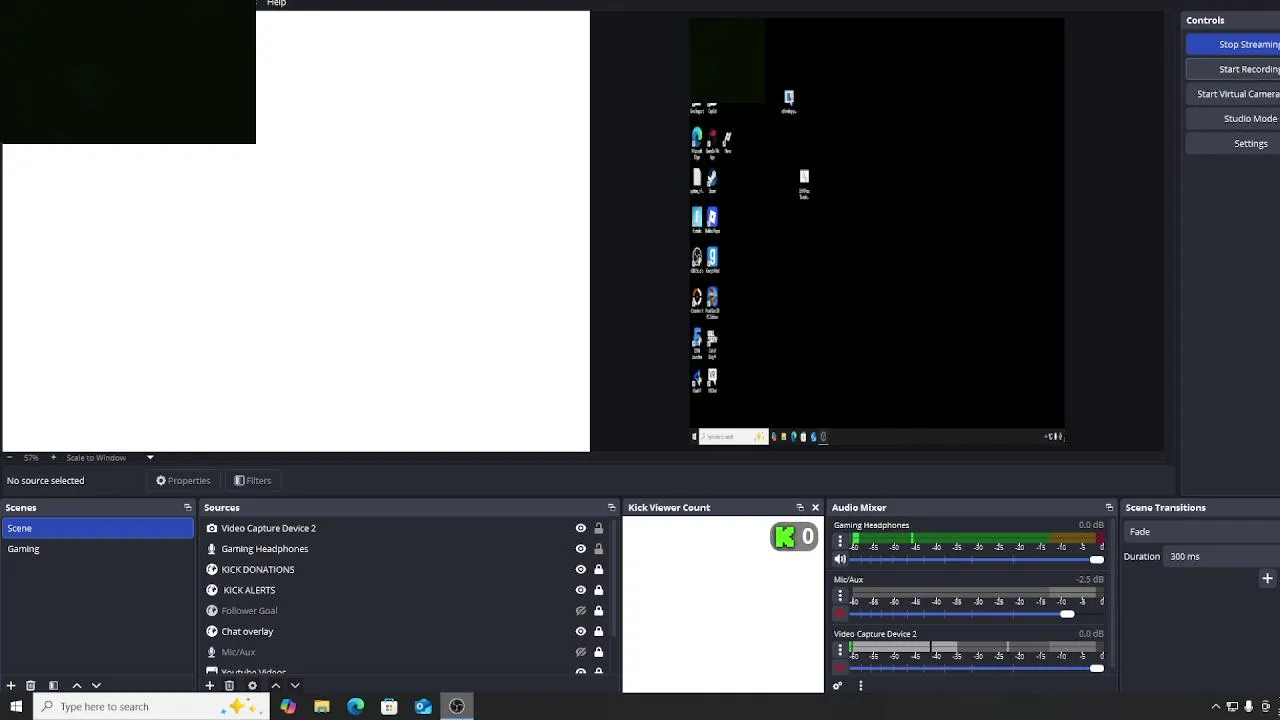Open Mic/Aux three-dot audio menu
The height and width of the screenshot is (720, 1280).
coord(840,596)
